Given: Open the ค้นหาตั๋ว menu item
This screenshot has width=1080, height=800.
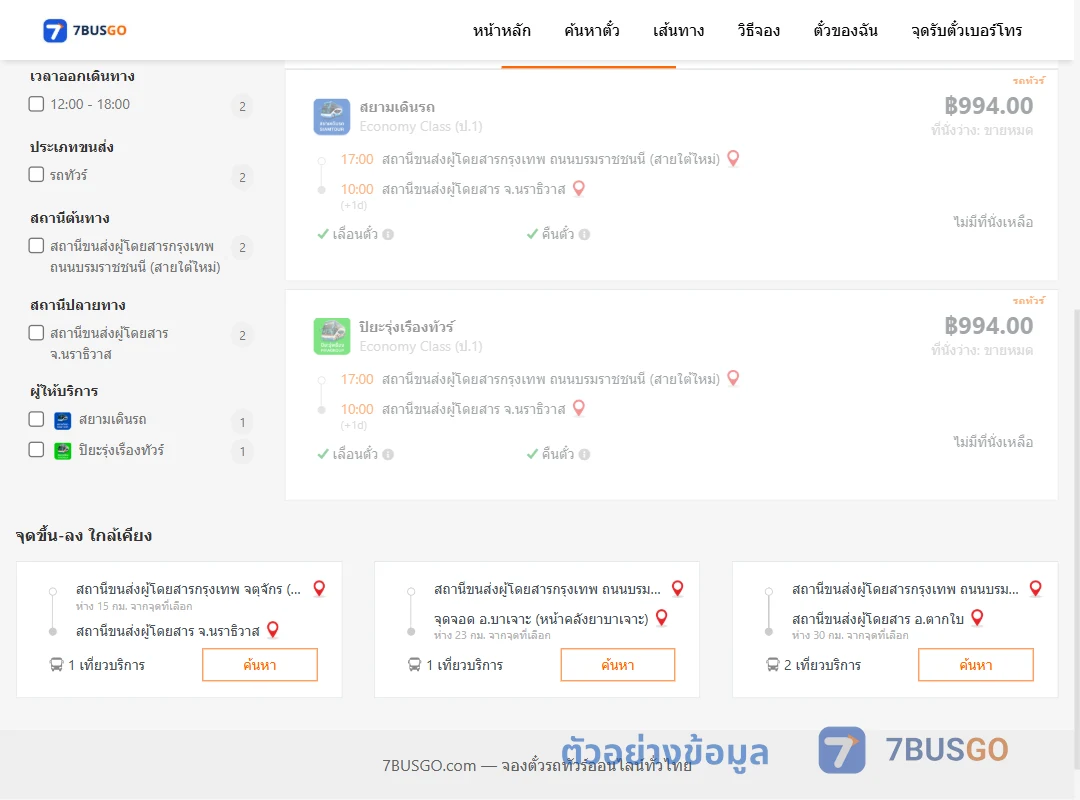Looking at the screenshot, I should click(x=592, y=30).
